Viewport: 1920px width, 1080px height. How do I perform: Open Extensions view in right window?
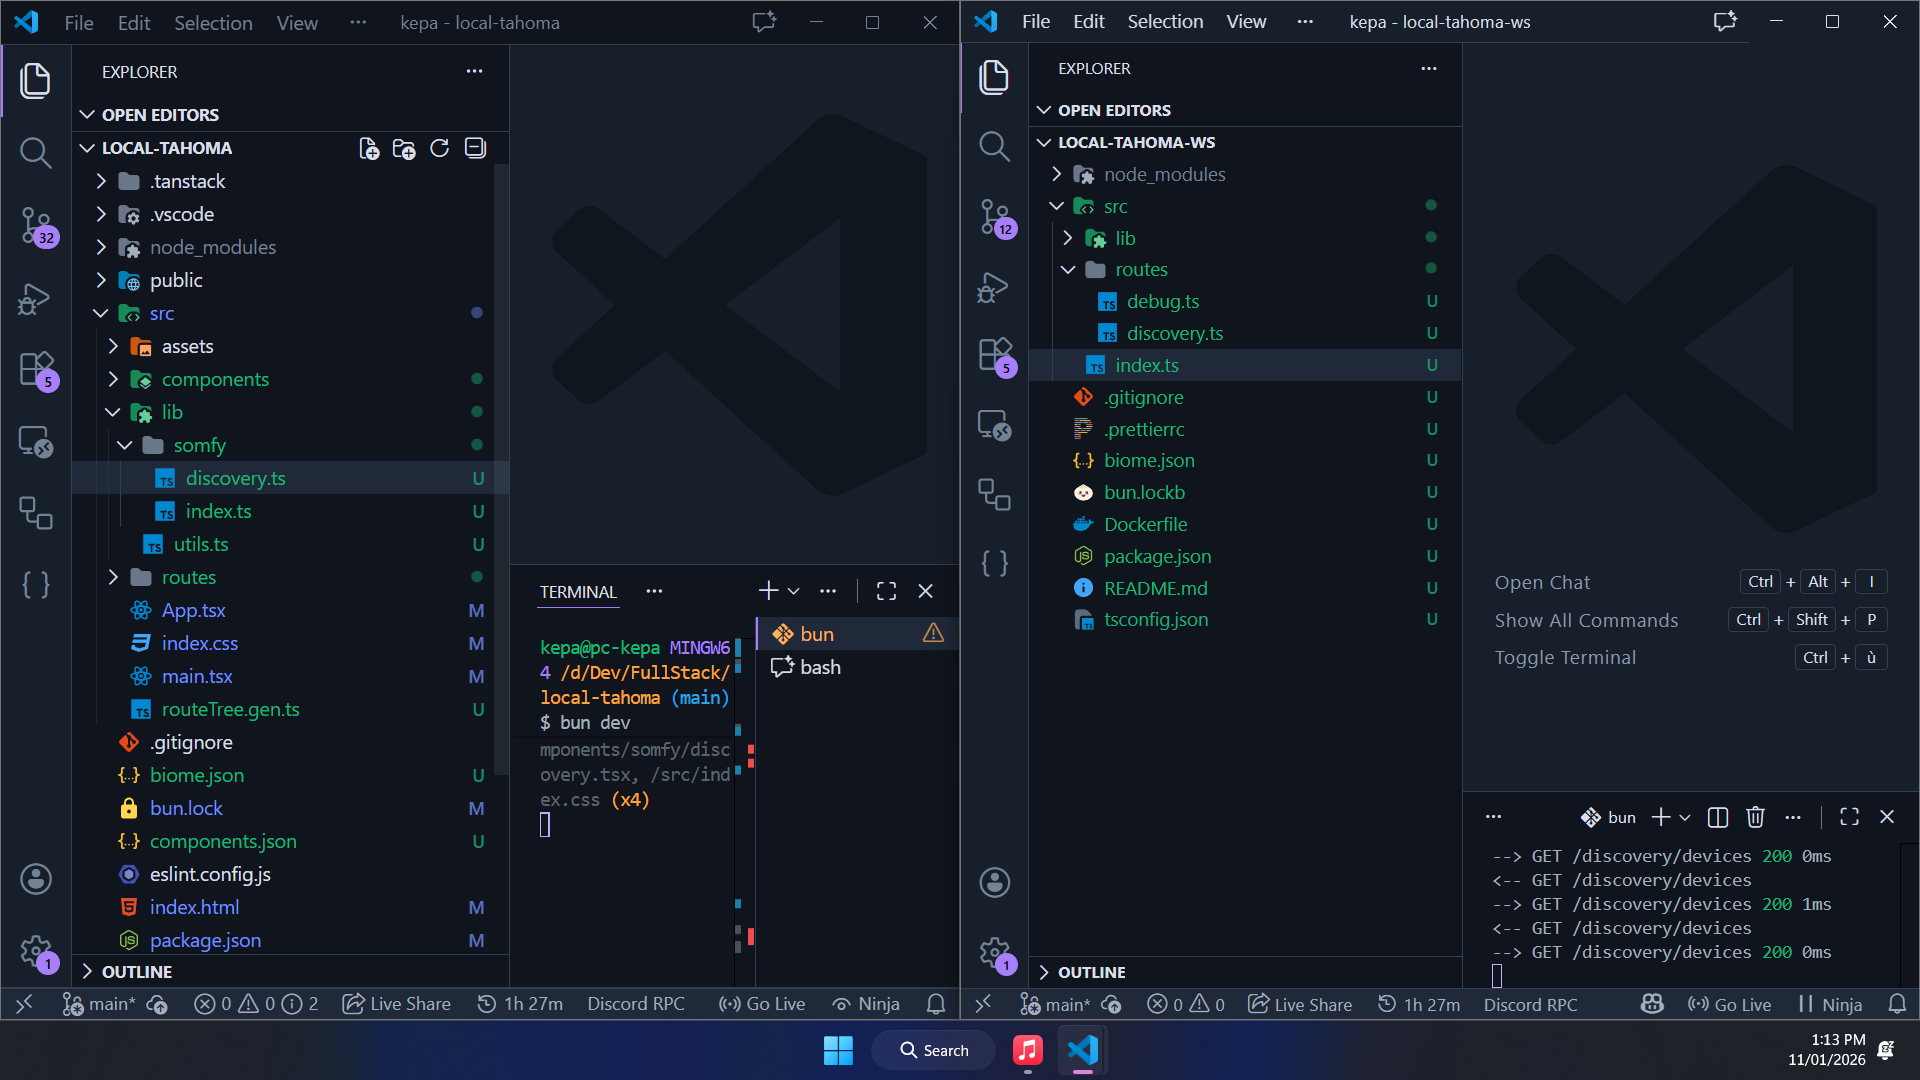(994, 355)
